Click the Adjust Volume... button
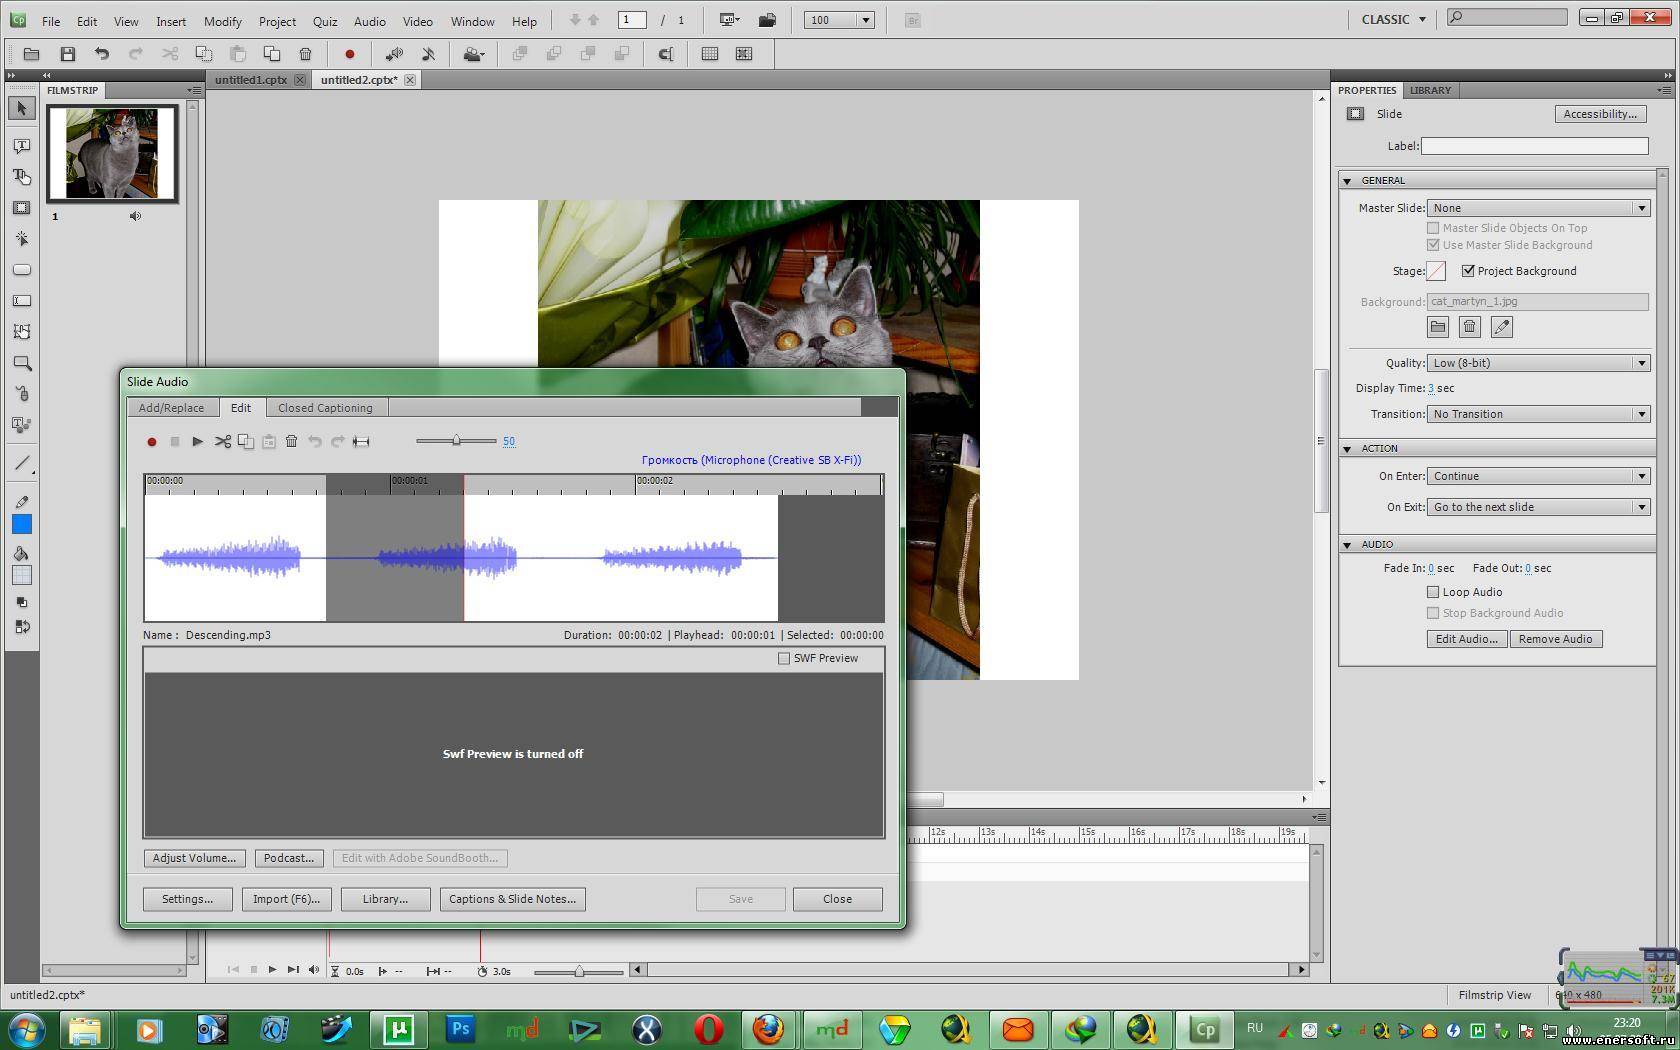The height and width of the screenshot is (1050, 1680). click(x=194, y=858)
